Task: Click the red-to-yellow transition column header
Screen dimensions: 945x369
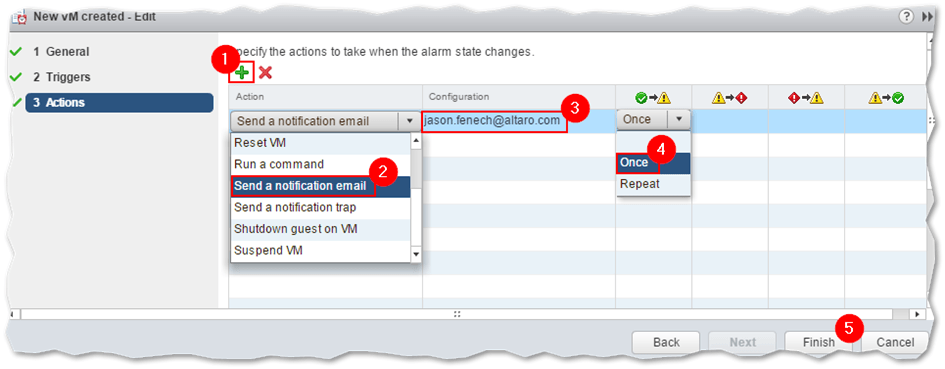Action: [806, 97]
